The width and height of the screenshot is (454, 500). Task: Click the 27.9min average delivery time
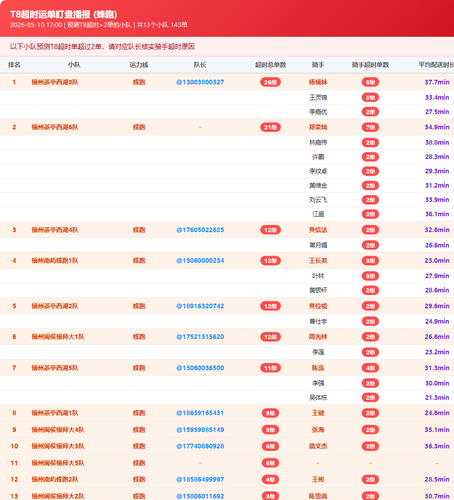point(437,276)
